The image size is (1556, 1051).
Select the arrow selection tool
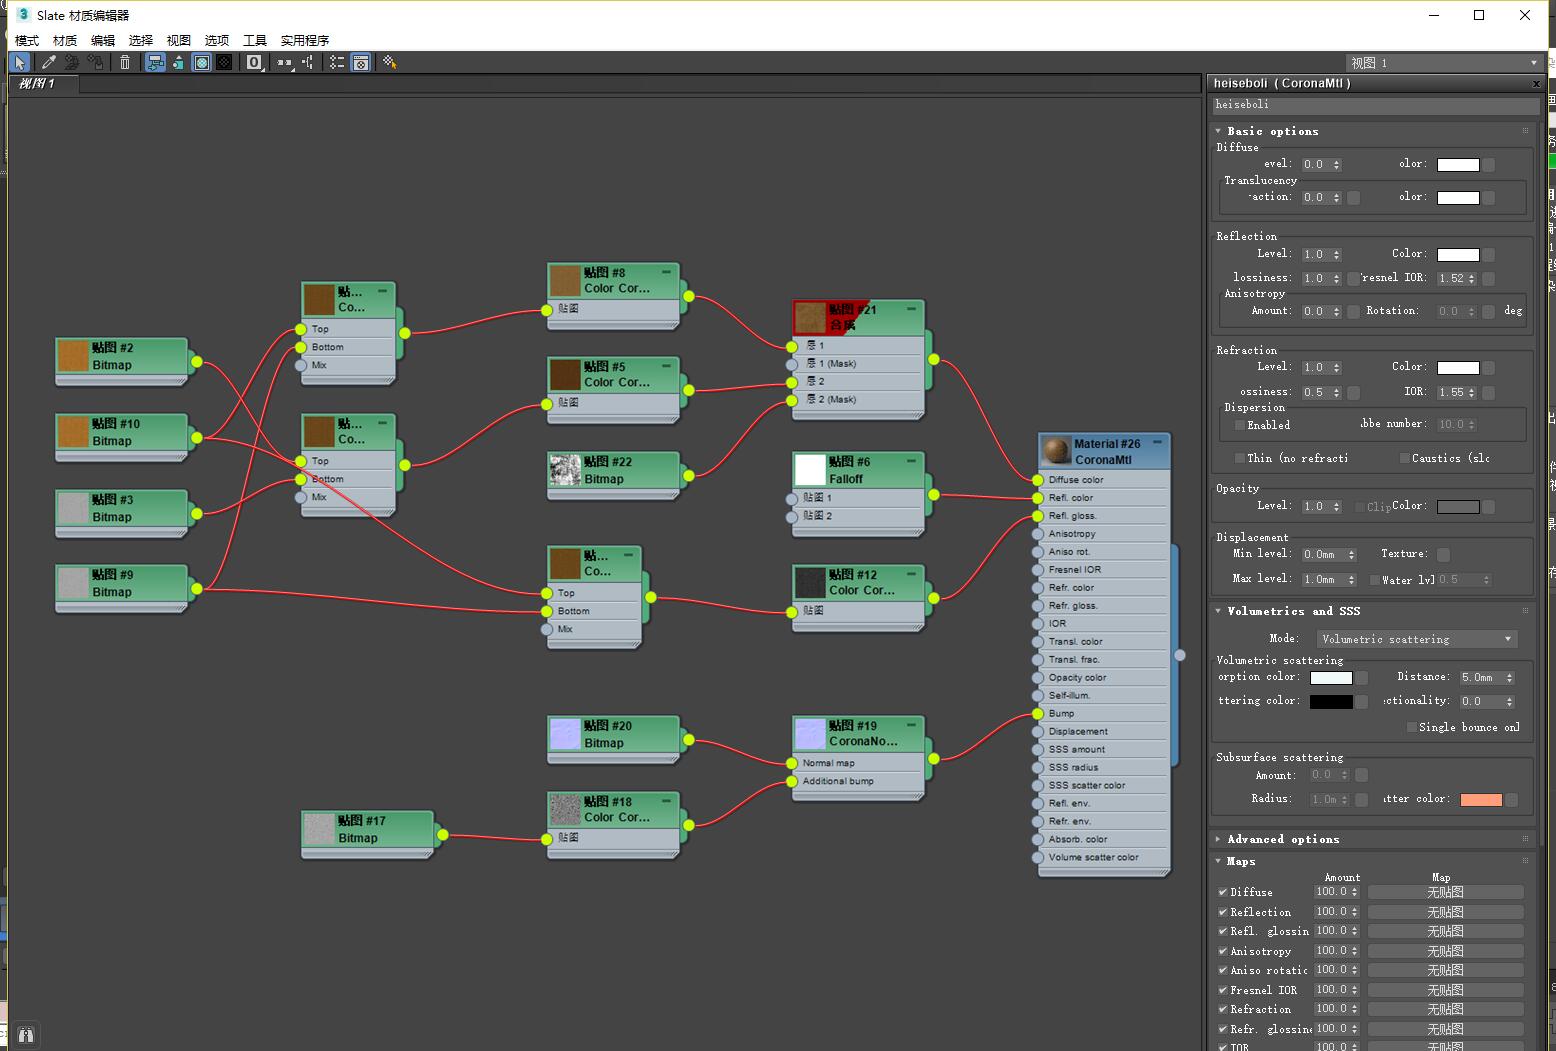coord(19,62)
